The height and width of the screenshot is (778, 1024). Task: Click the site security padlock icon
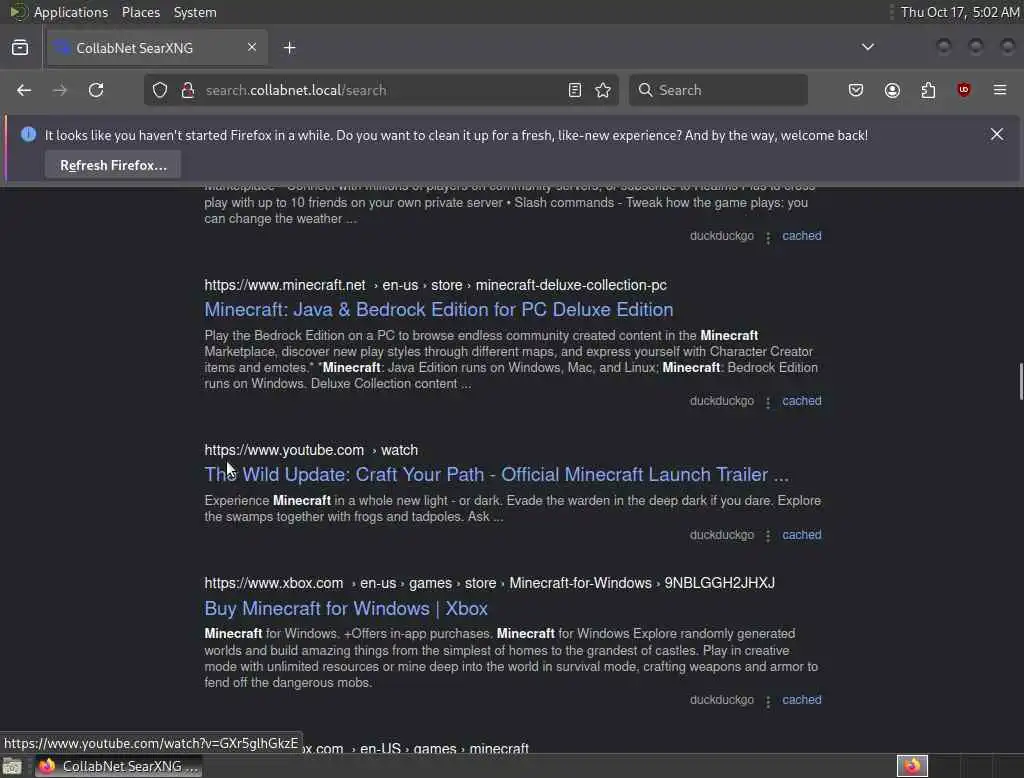point(188,90)
